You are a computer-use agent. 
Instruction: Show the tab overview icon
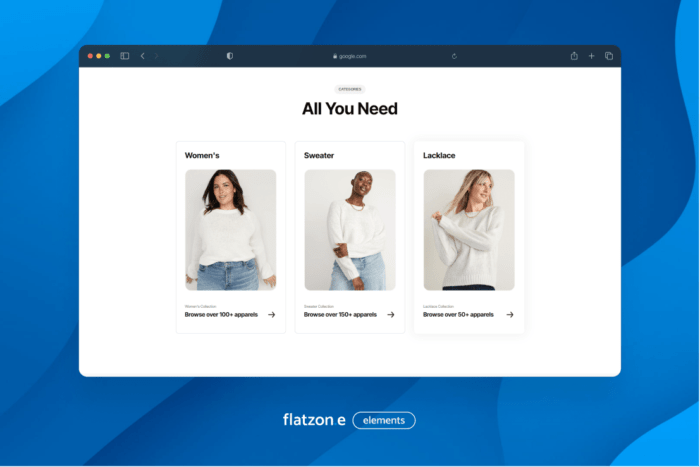608,56
